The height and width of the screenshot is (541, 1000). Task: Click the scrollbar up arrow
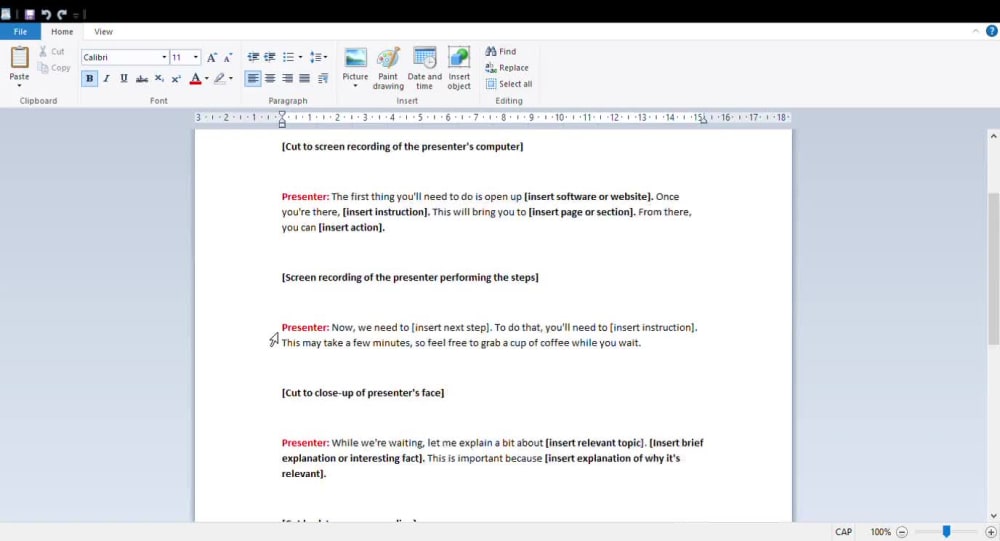click(x=993, y=136)
